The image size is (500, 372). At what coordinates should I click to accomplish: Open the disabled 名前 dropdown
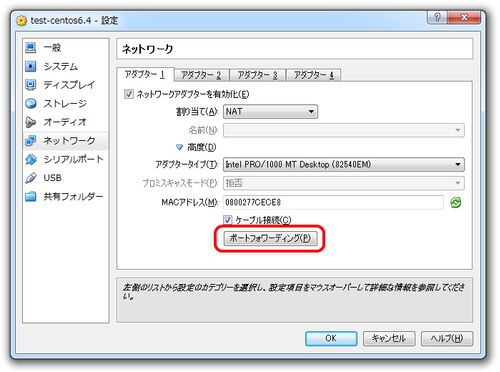(344, 130)
